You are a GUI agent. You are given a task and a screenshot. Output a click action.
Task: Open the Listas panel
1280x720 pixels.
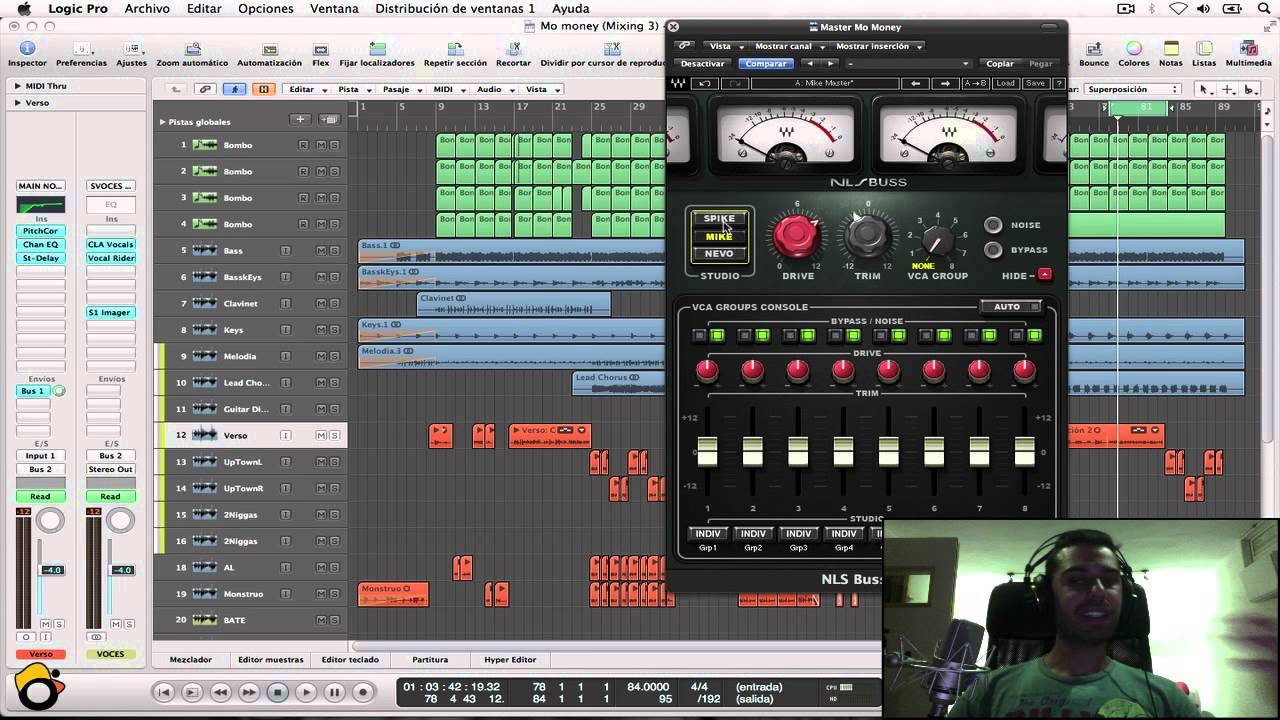(1204, 54)
